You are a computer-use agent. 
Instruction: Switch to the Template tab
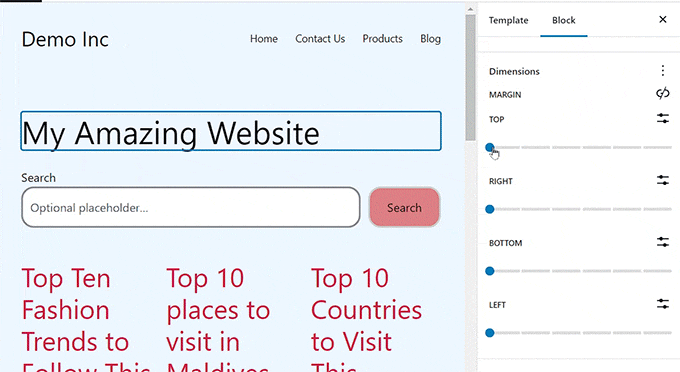(508, 20)
